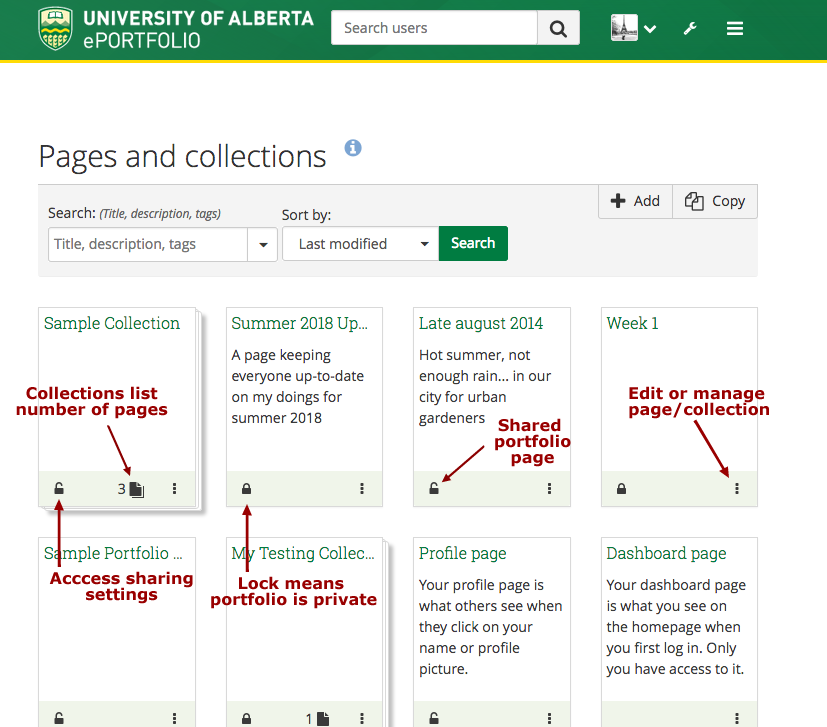This screenshot has height=727, width=827.
Task: Toggle unlocked sharing icon on Sample Collection
Action: (59, 489)
